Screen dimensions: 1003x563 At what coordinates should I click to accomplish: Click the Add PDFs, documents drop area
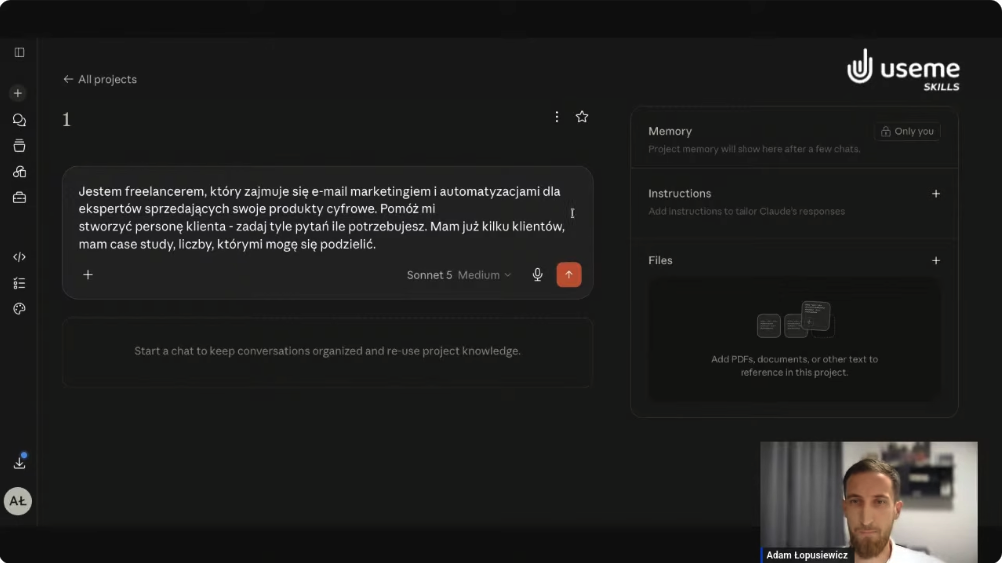(794, 339)
